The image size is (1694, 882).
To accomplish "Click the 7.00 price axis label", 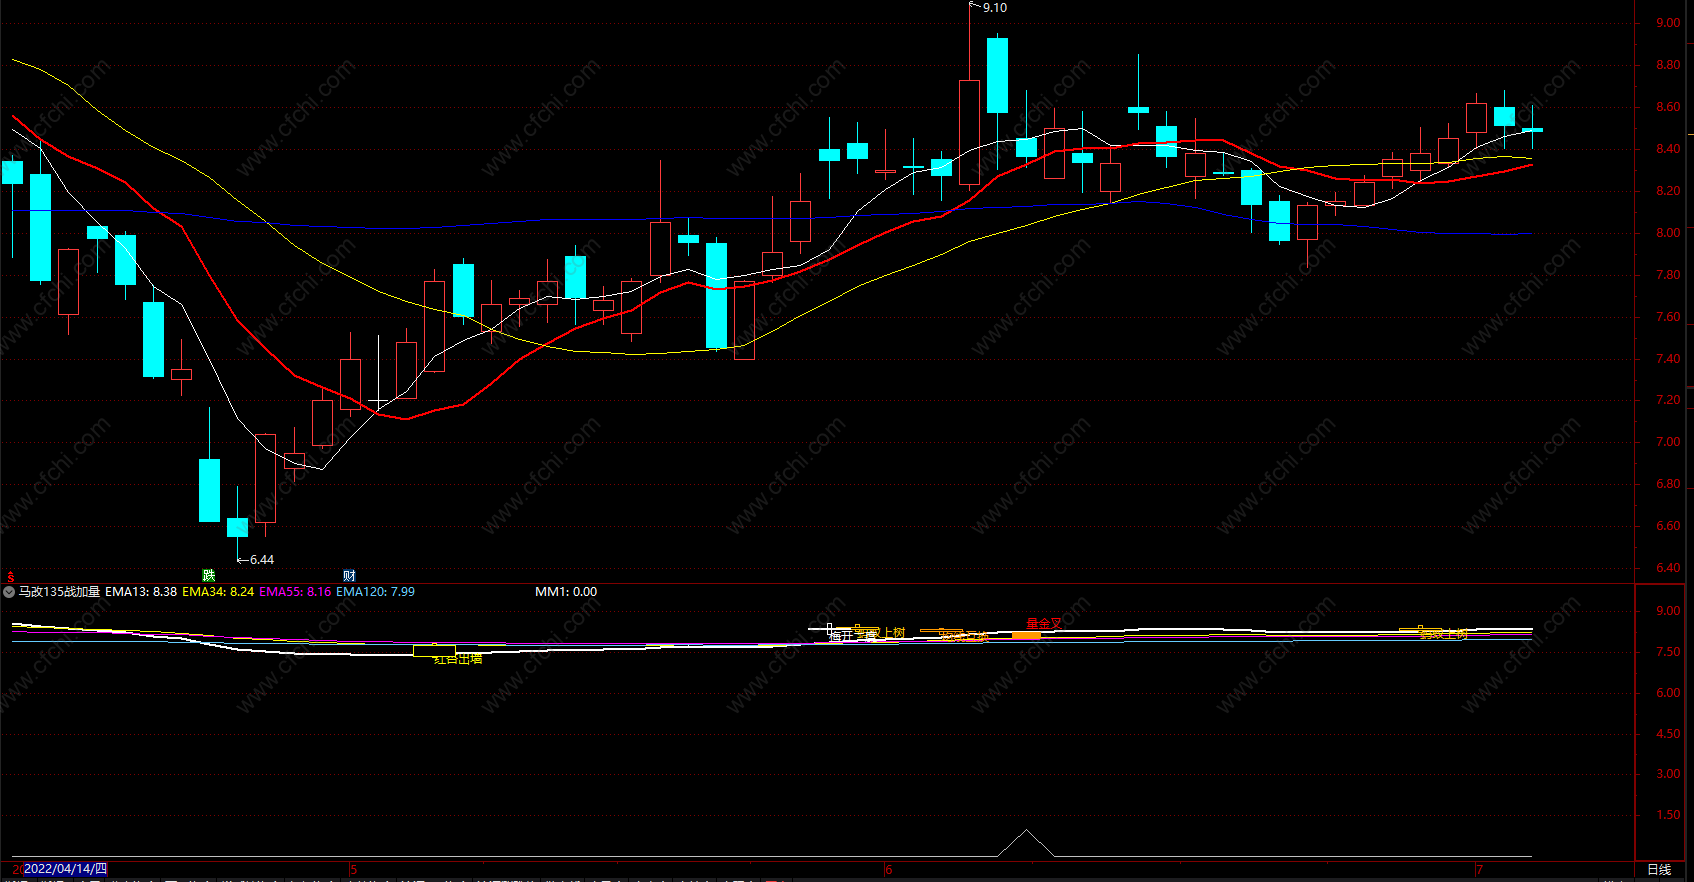I will point(1668,442).
